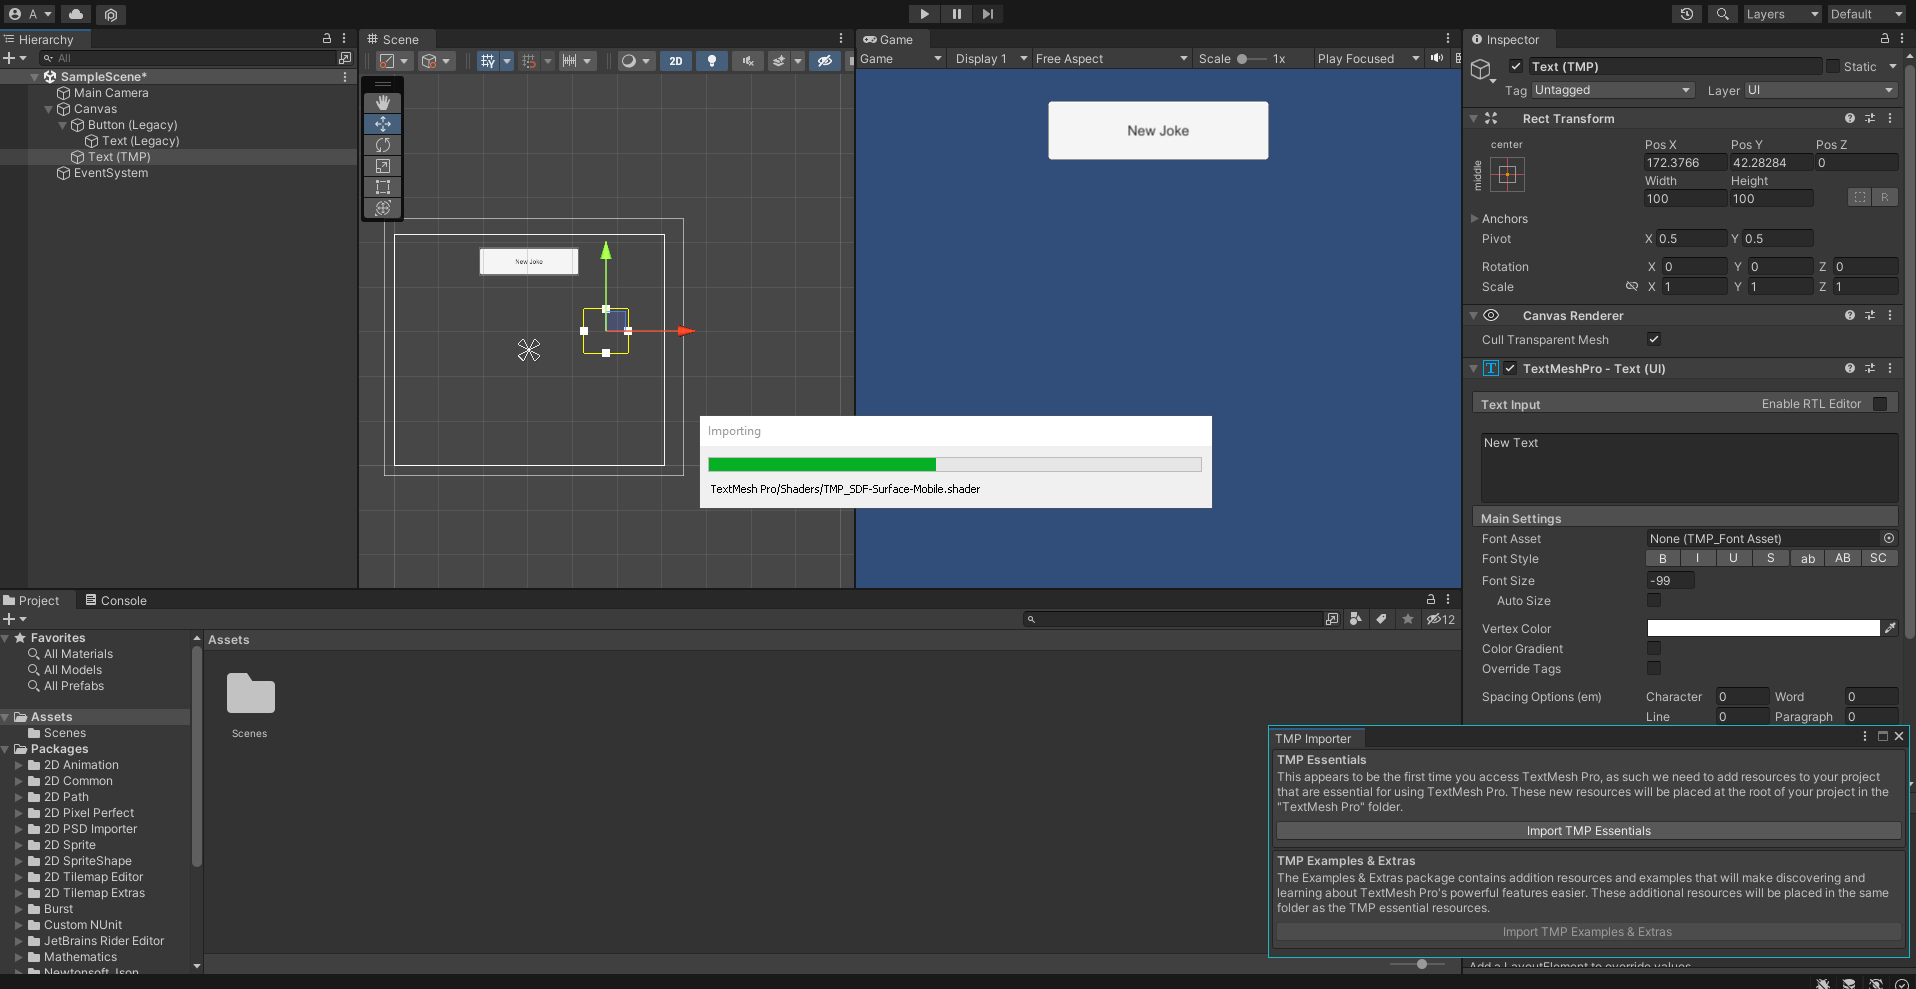The height and width of the screenshot is (989, 1916).
Task: Click Import TMP Essentials button
Action: (1588, 831)
